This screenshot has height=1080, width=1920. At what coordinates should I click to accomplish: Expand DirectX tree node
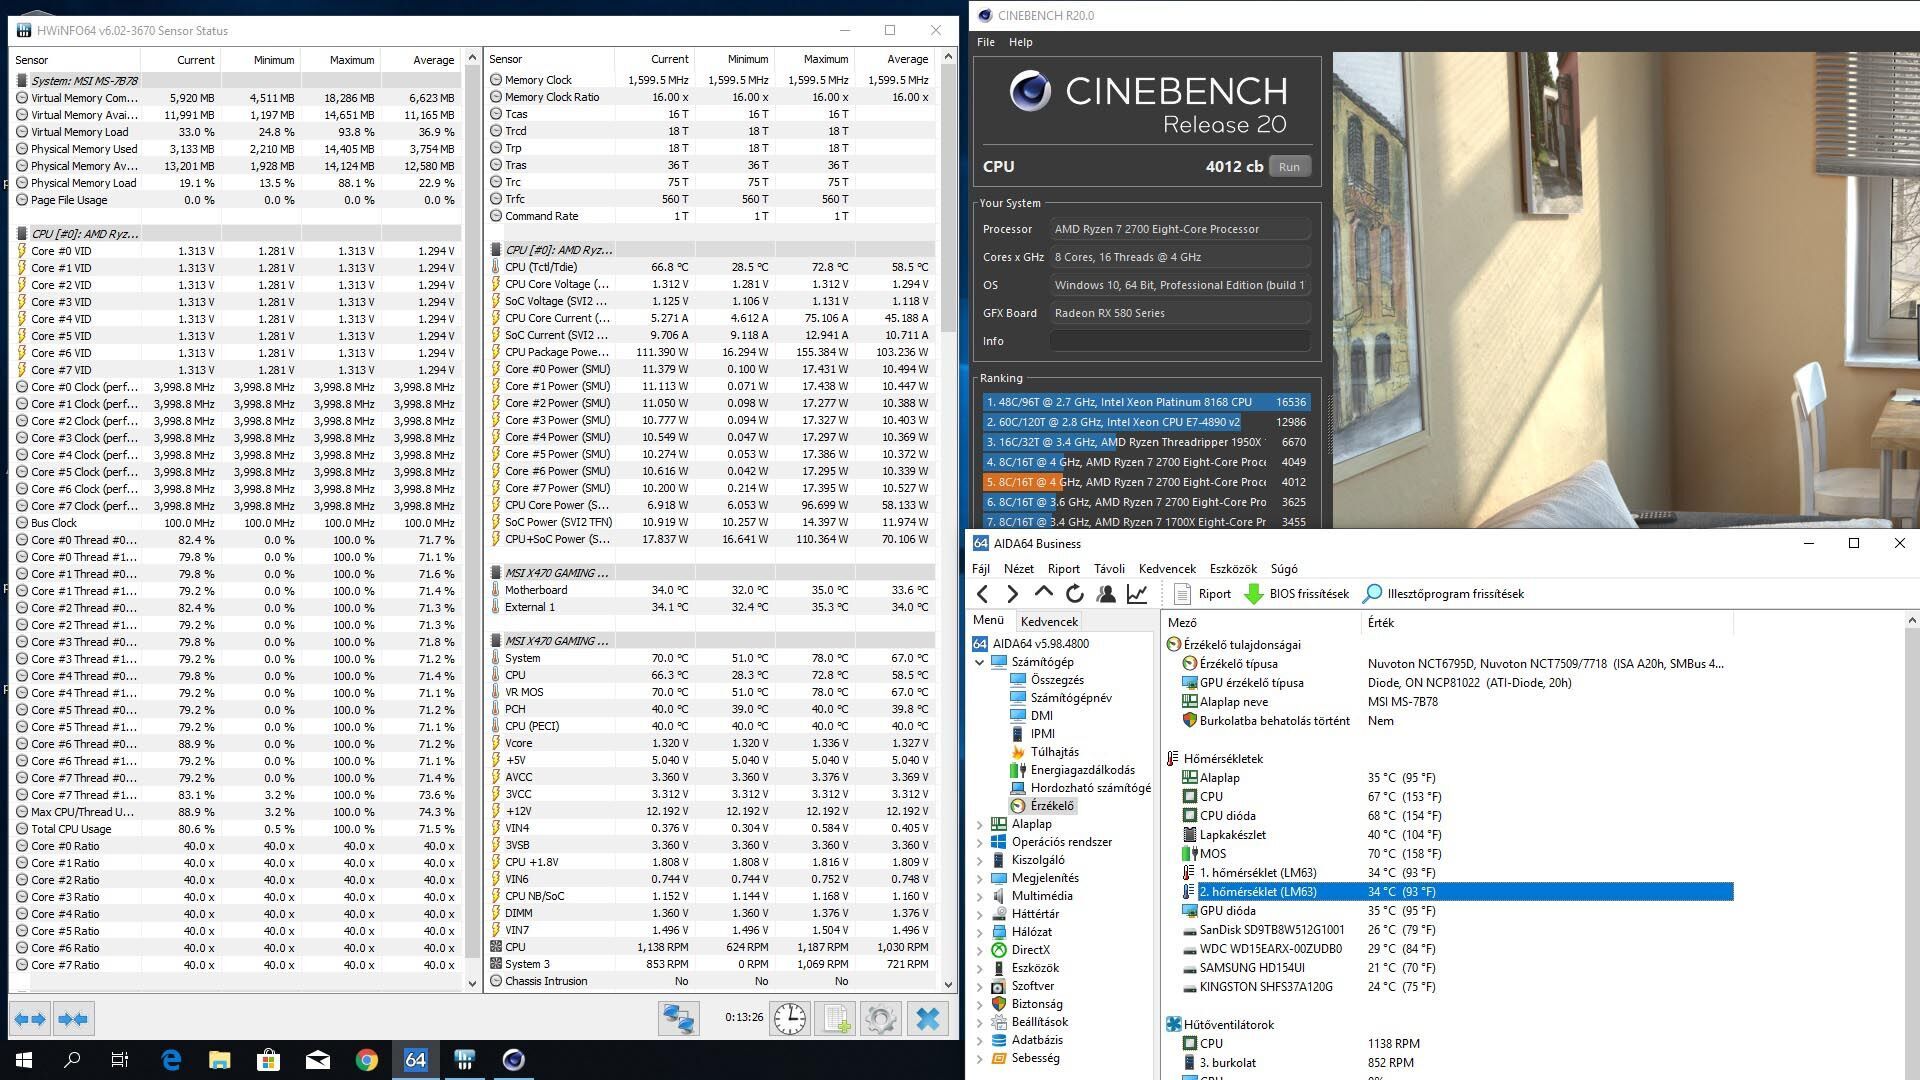pos(980,950)
